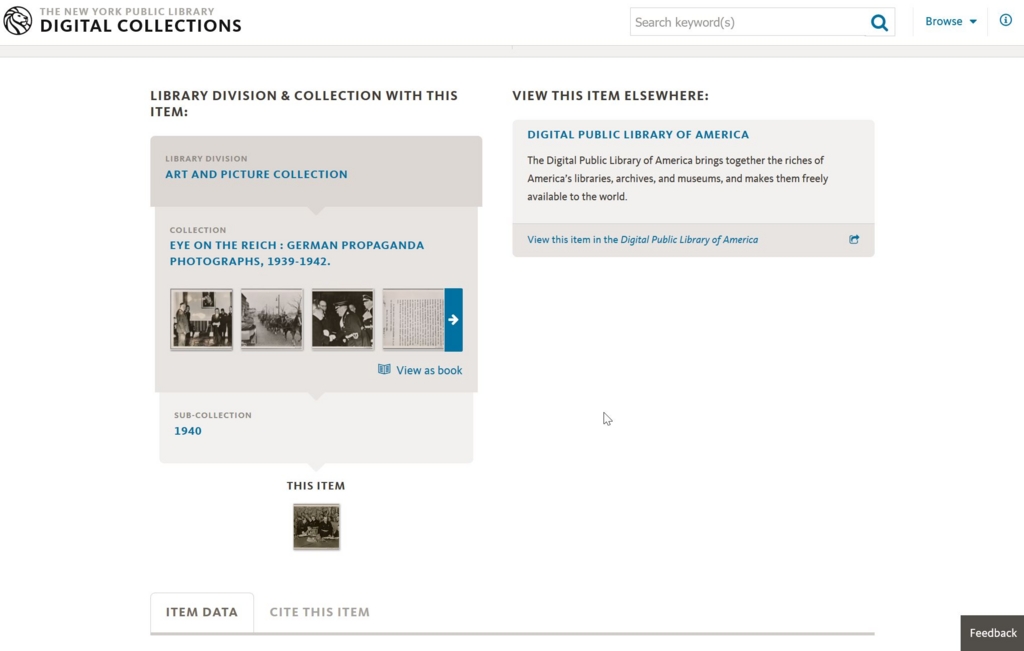This screenshot has width=1024, height=651.
Task: View this item in the DPLA link
Action: pyautogui.click(x=643, y=240)
